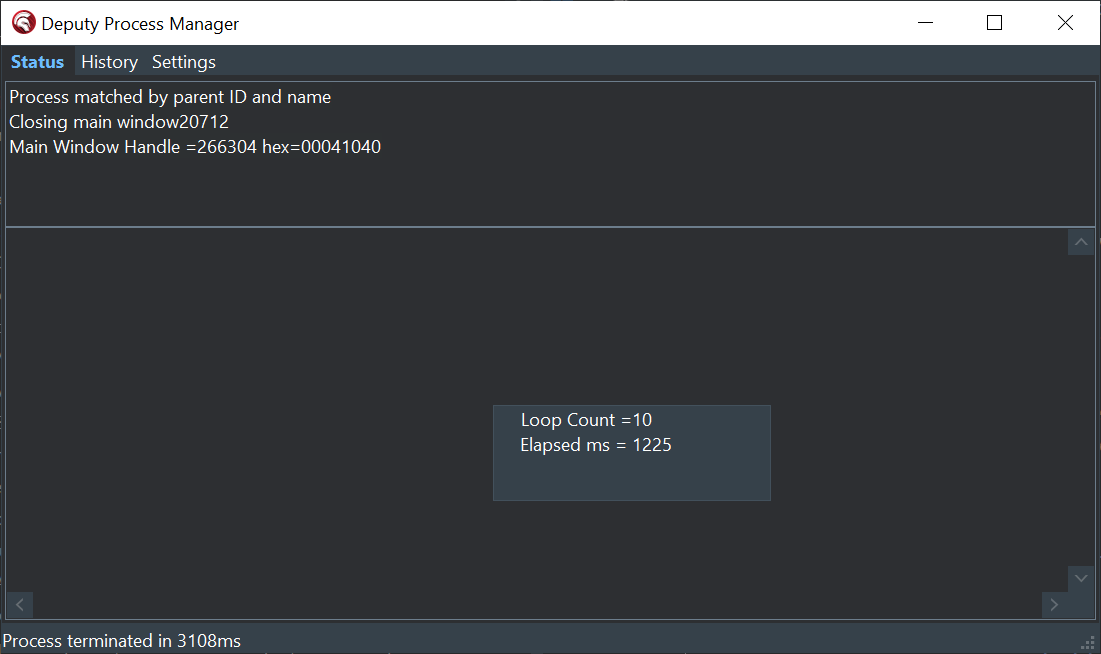Click the up chevron navigation arrow

(1080, 242)
